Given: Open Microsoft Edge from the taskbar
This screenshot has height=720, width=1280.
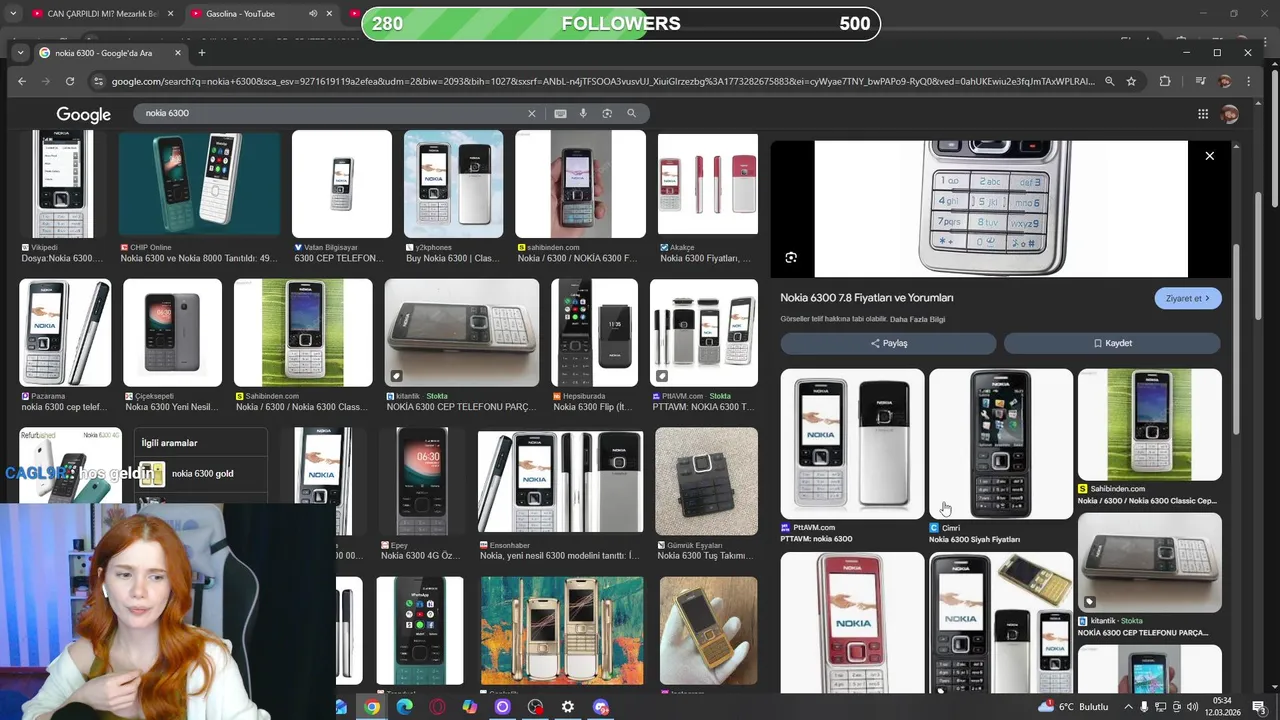Looking at the screenshot, I should click(404, 707).
